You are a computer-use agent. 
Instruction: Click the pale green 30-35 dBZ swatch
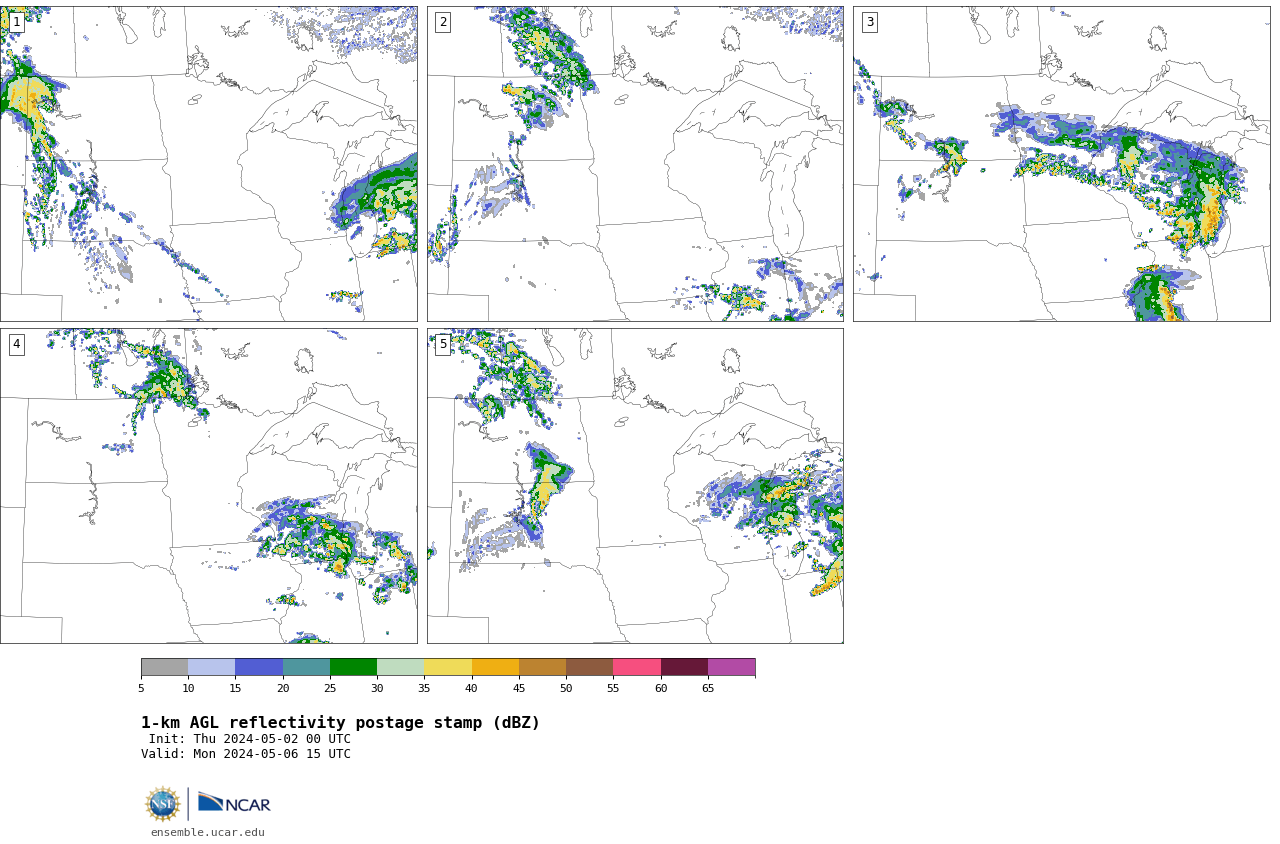pyautogui.click(x=400, y=667)
